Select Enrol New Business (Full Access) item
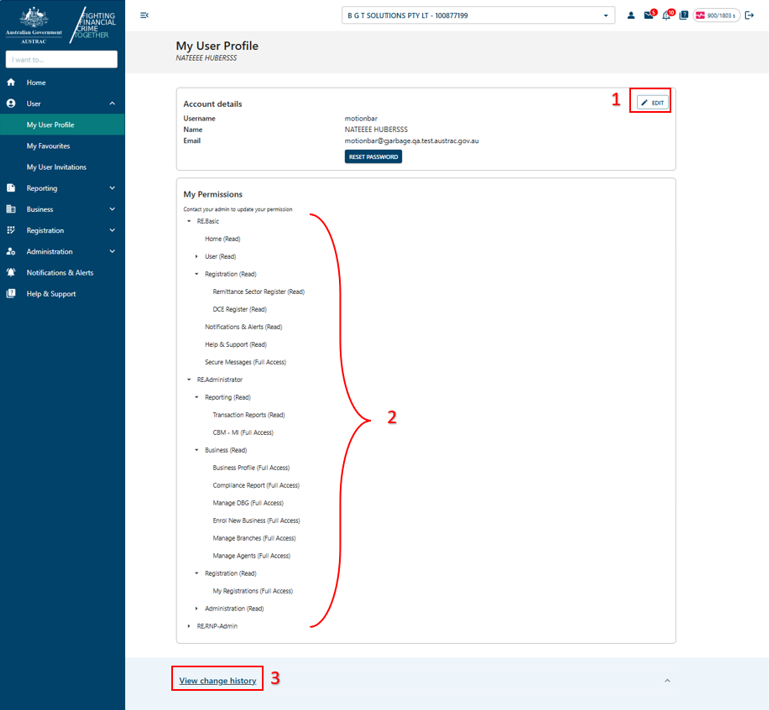Screen dimensions: 769x710 pos(256,521)
